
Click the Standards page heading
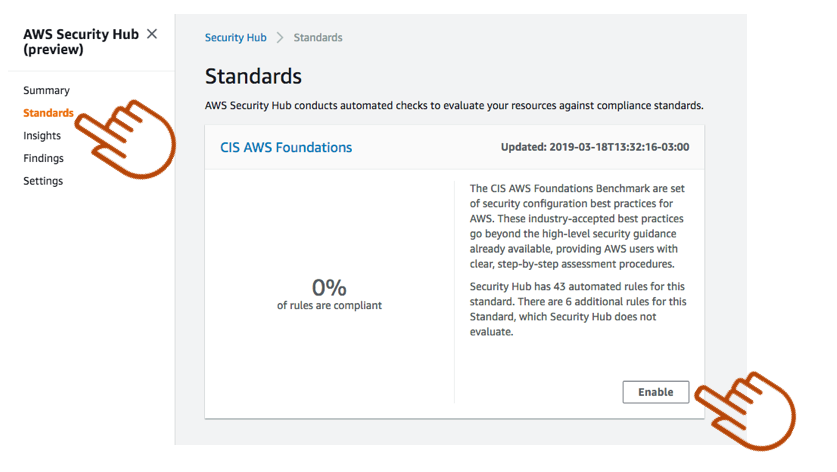coord(253,76)
